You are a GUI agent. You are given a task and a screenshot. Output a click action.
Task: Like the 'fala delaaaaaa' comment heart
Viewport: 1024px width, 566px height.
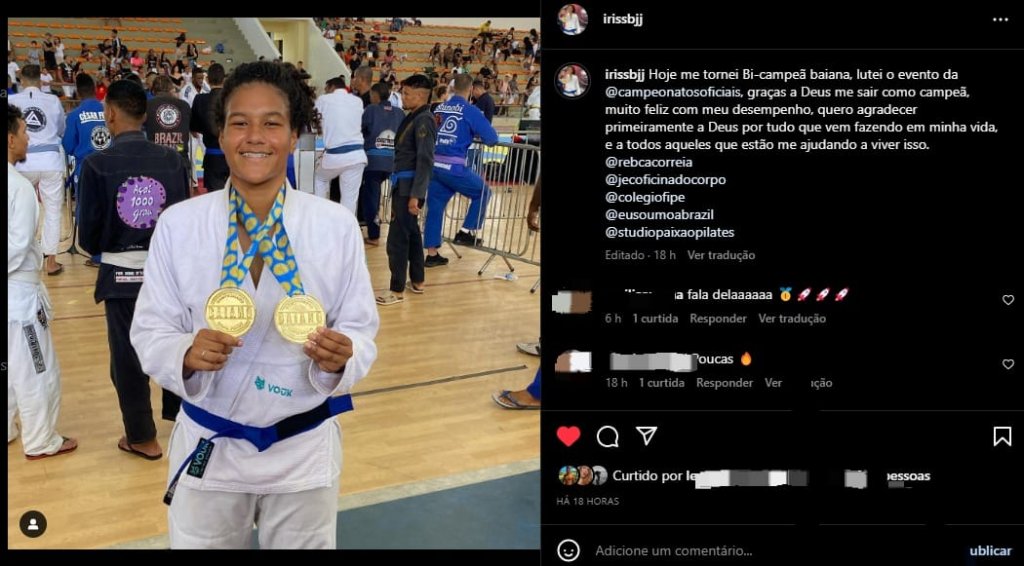point(1008,300)
